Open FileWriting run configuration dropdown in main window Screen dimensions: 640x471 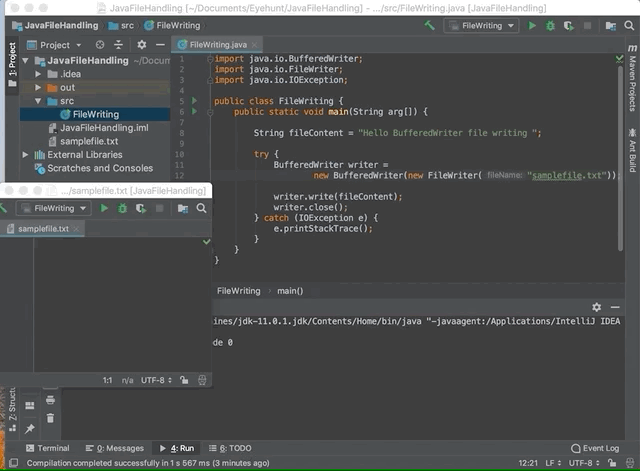[x=481, y=26]
